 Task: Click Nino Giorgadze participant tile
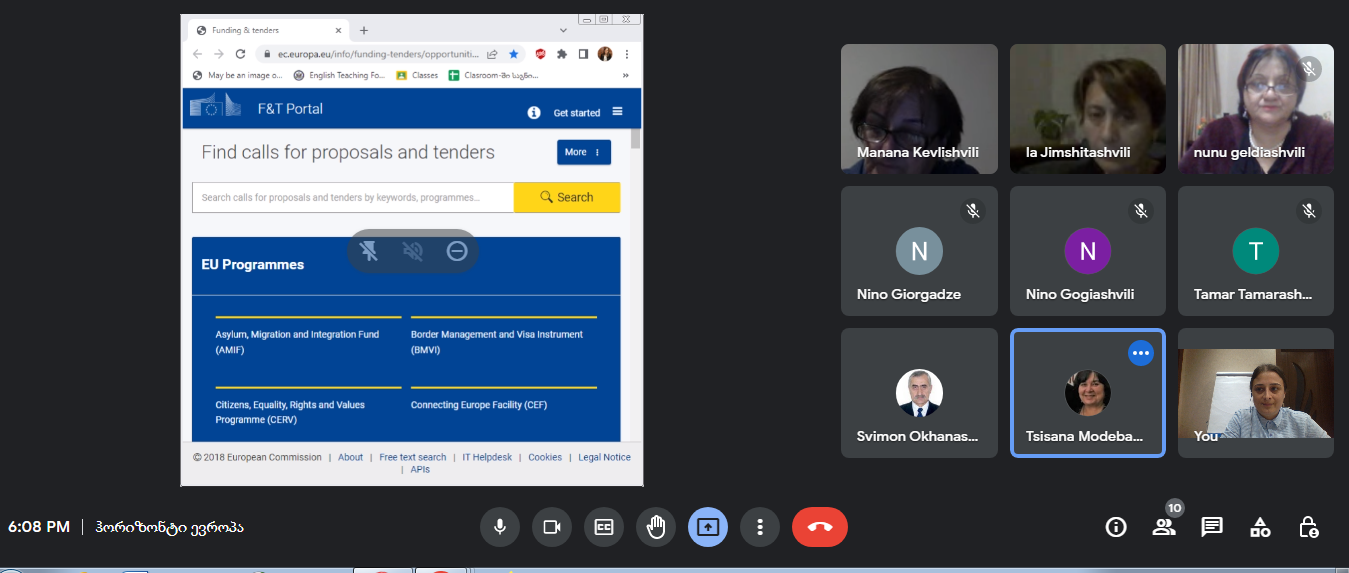919,251
